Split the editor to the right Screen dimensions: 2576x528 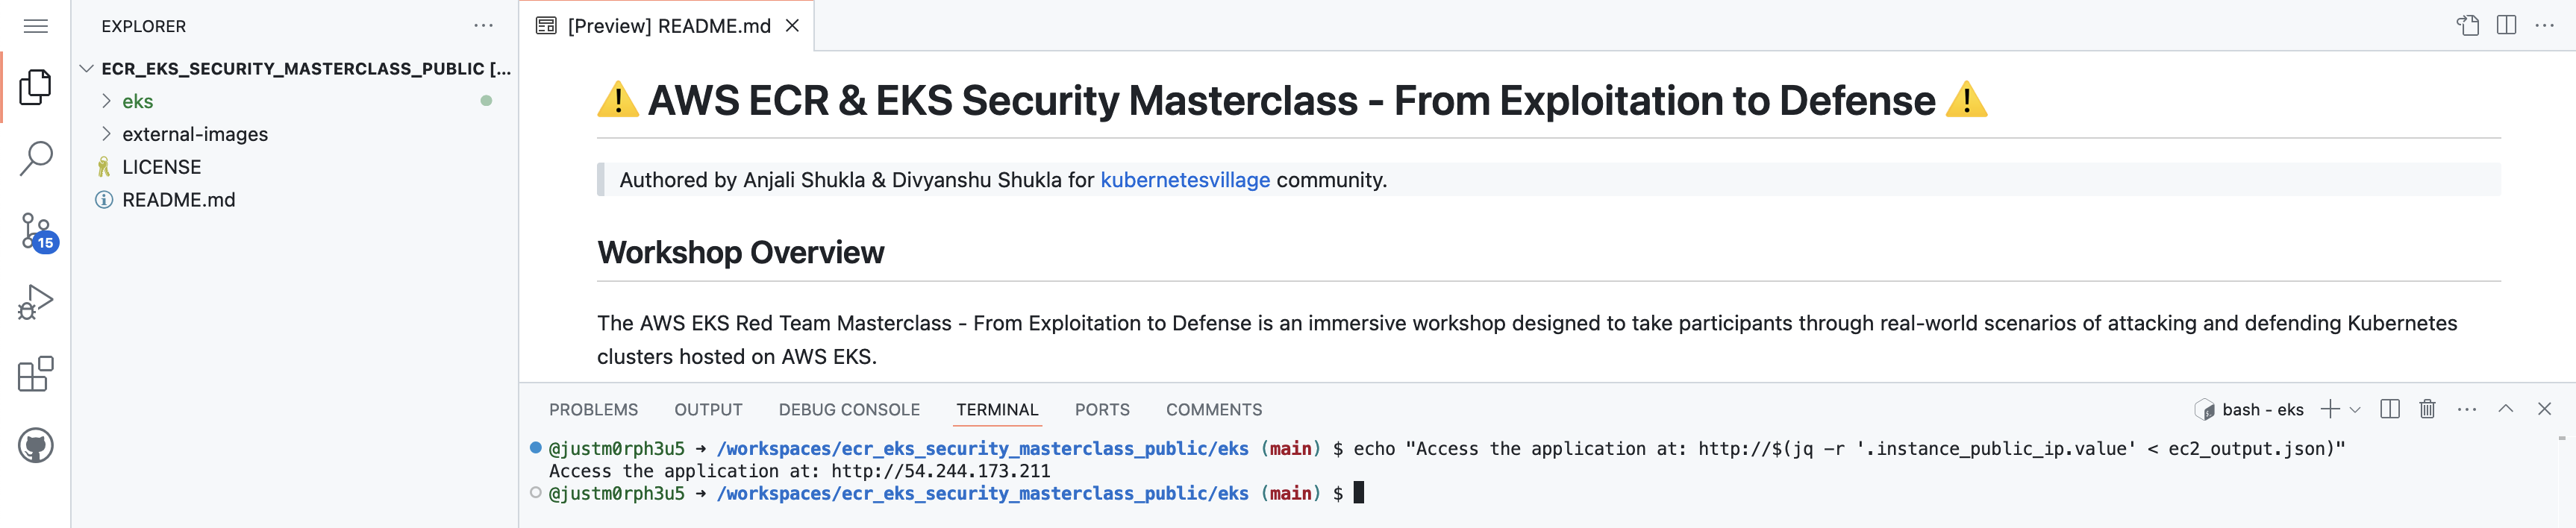[2506, 26]
